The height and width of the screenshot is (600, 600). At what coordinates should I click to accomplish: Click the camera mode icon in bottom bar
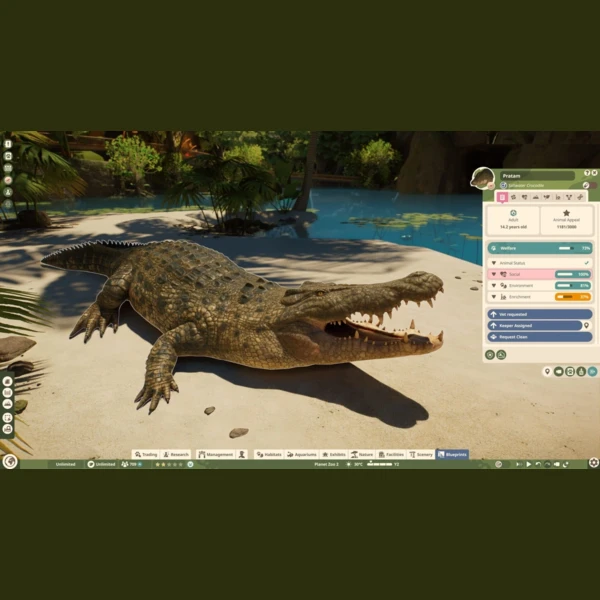557,464
